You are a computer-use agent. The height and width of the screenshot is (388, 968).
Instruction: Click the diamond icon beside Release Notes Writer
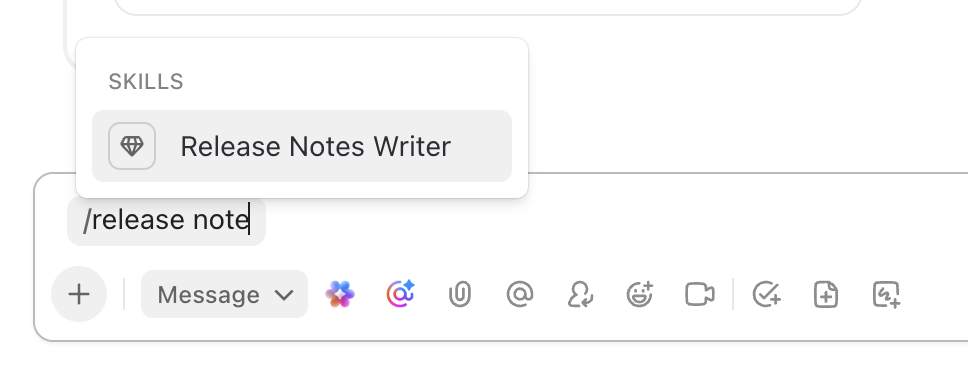click(131, 146)
